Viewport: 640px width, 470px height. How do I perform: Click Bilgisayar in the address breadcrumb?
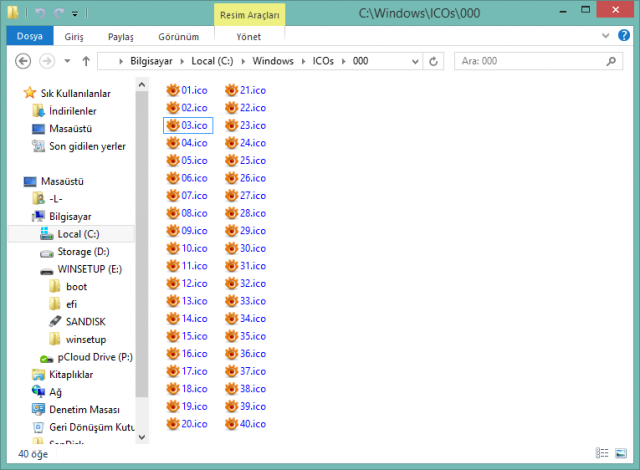coord(151,61)
